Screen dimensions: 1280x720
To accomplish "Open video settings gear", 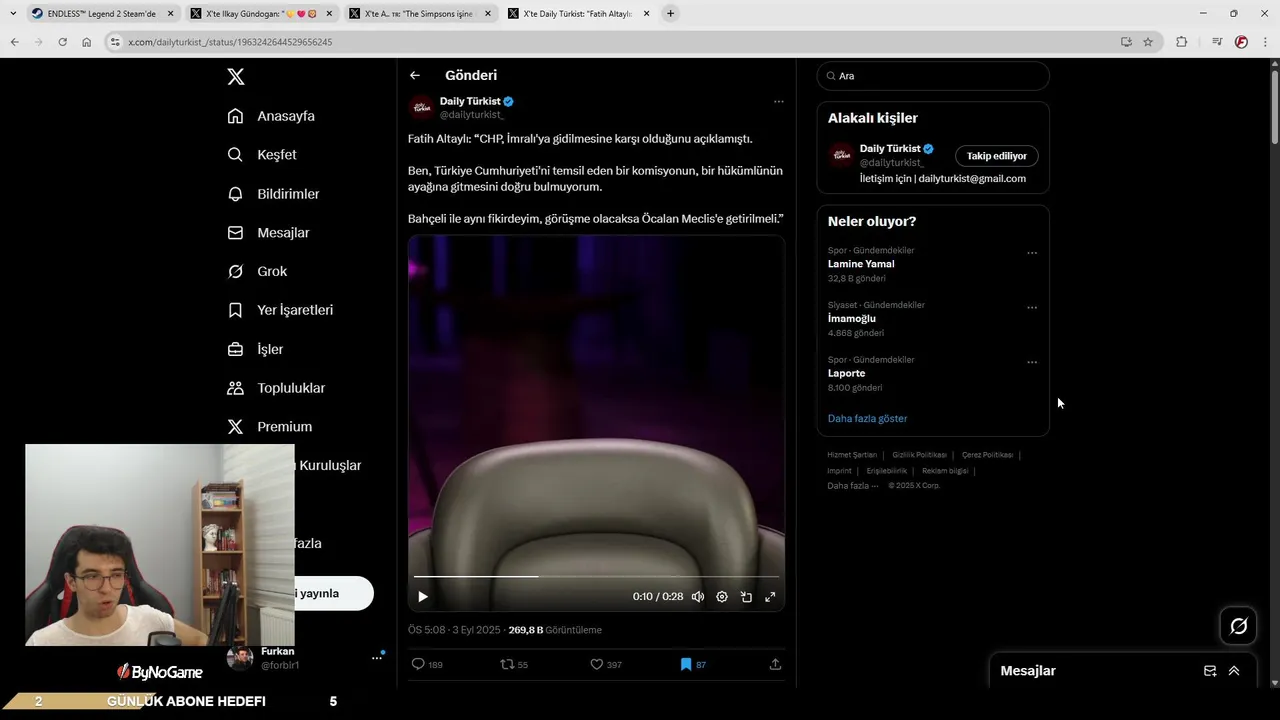I will tap(722, 597).
